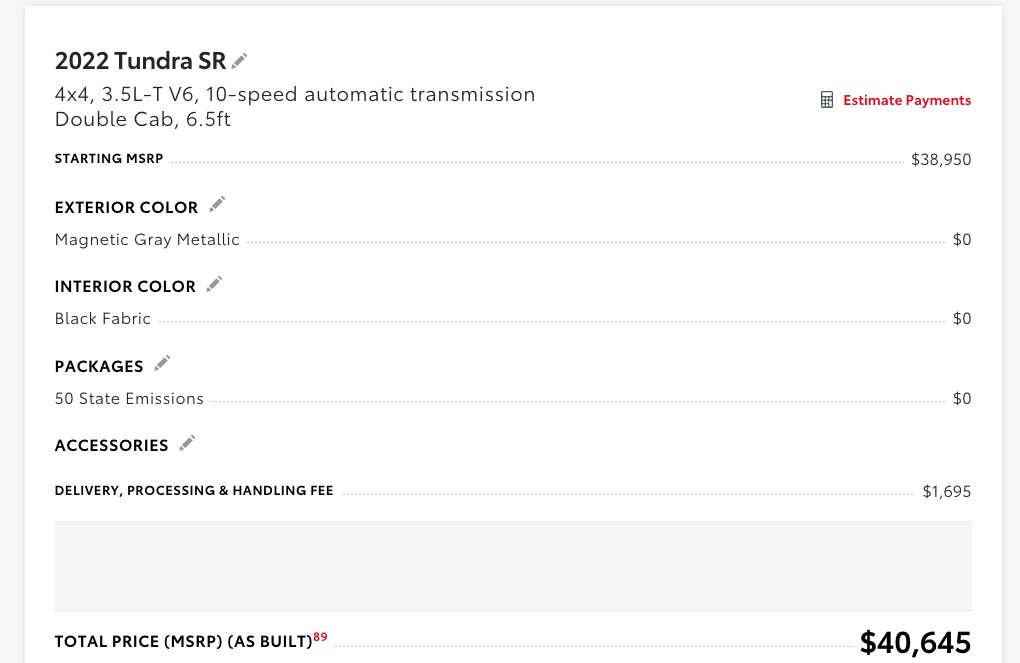Click the edit pencil beside 2022 Tundra SR
Viewport: 1020px width, 663px height.
(239, 61)
